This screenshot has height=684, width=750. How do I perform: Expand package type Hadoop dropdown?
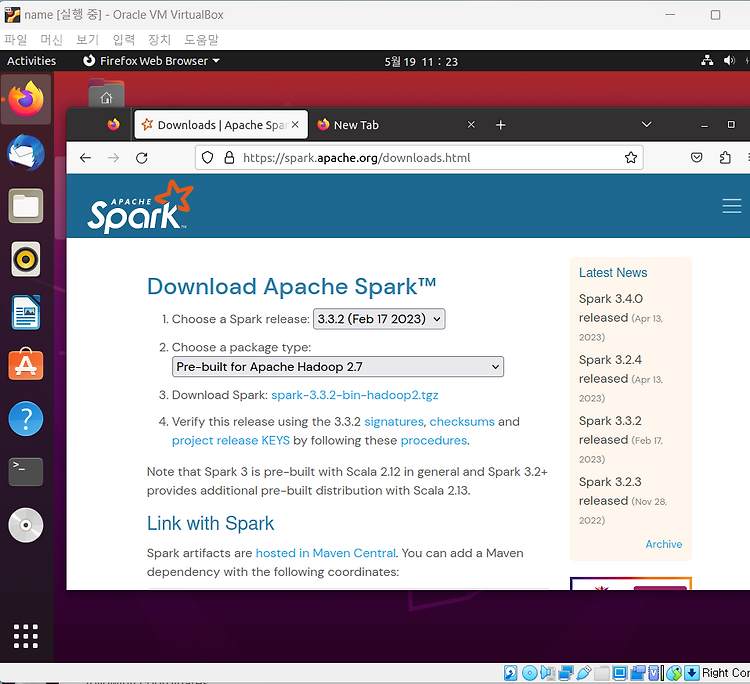coord(338,367)
